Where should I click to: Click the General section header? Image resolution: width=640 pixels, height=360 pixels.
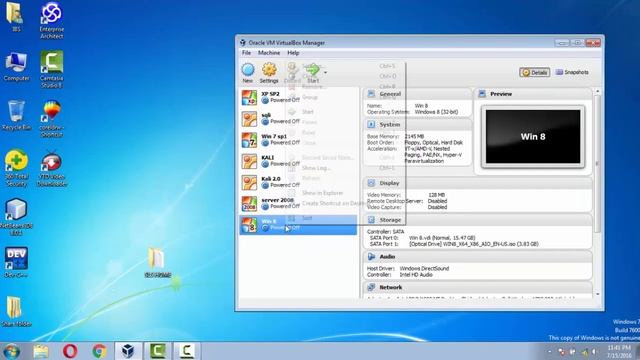(x=417, y=94)
